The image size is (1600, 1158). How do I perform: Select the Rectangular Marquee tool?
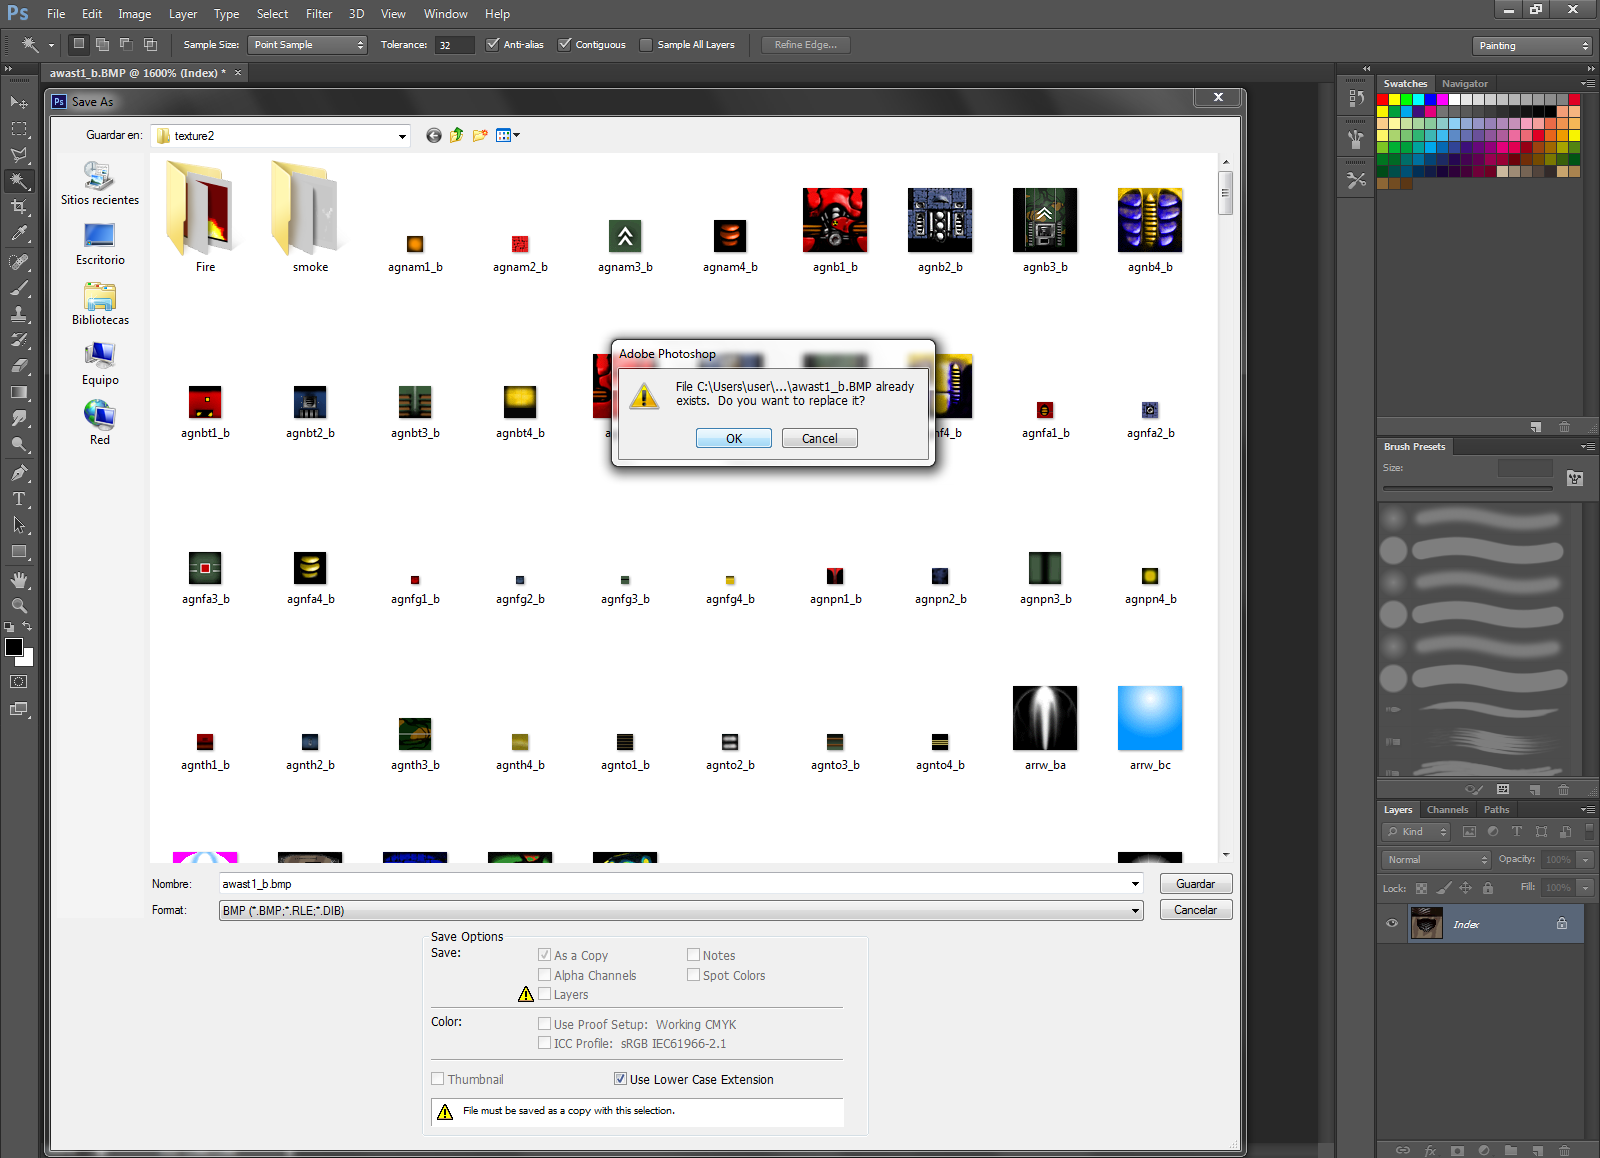point(19,129)
